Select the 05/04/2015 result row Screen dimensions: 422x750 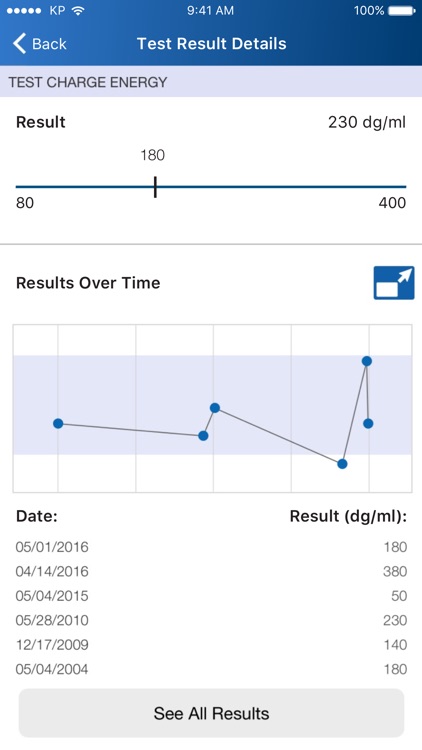[x=211, y=596]
